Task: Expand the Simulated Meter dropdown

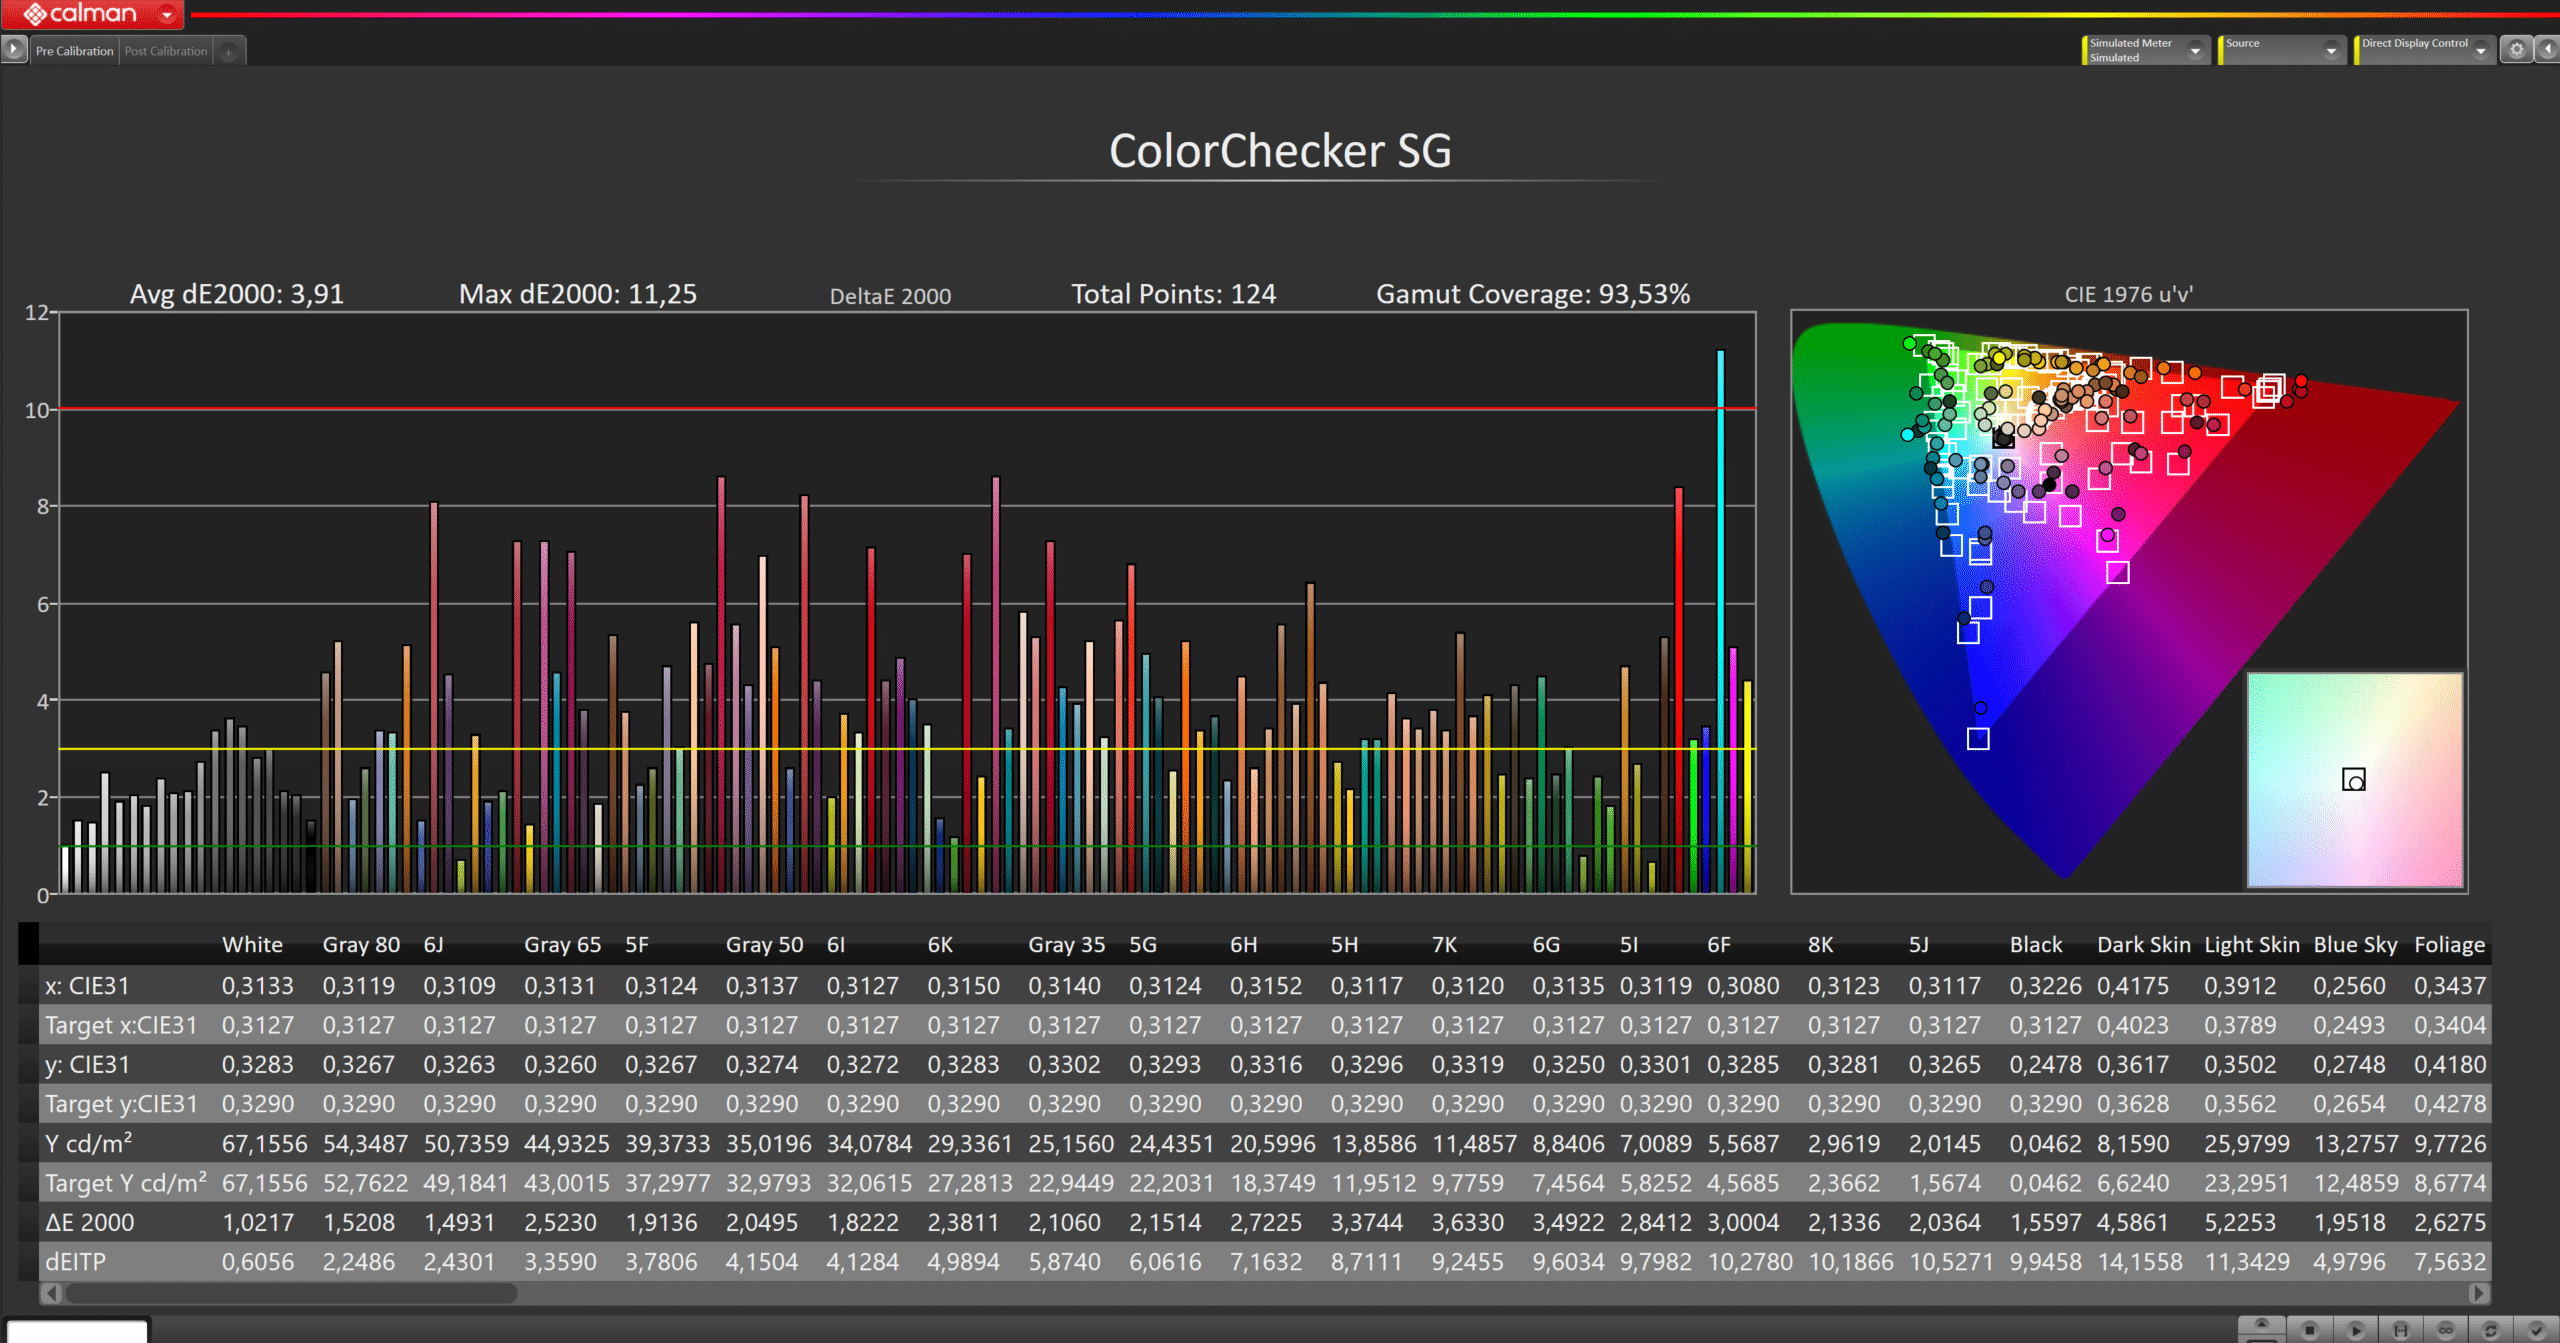Action: click(2196, 50)
